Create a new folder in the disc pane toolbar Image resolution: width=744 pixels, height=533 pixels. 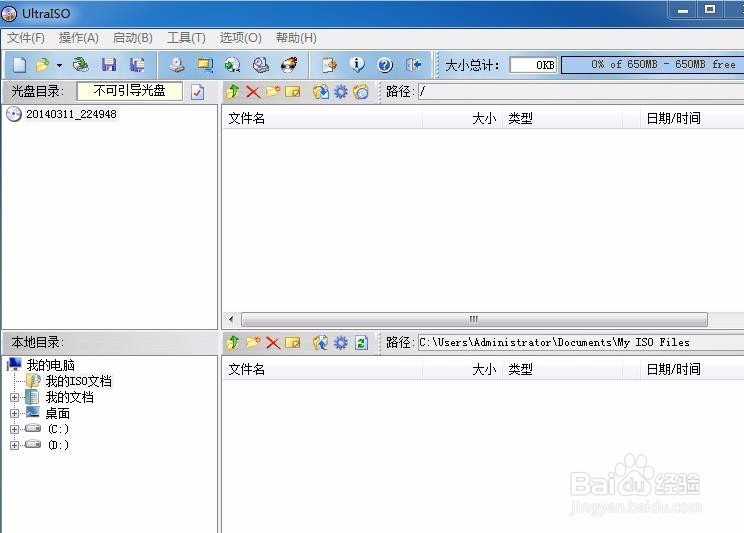click(273, 92)
